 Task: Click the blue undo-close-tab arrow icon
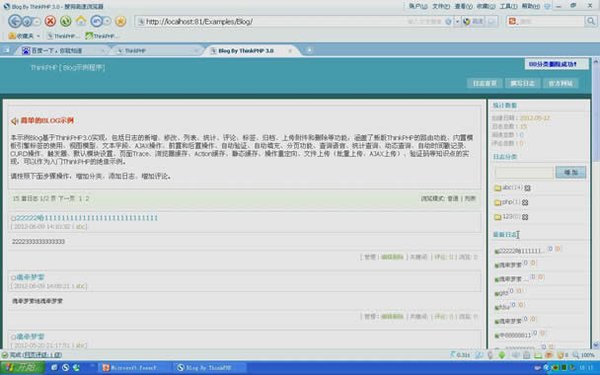pos(96,21)
